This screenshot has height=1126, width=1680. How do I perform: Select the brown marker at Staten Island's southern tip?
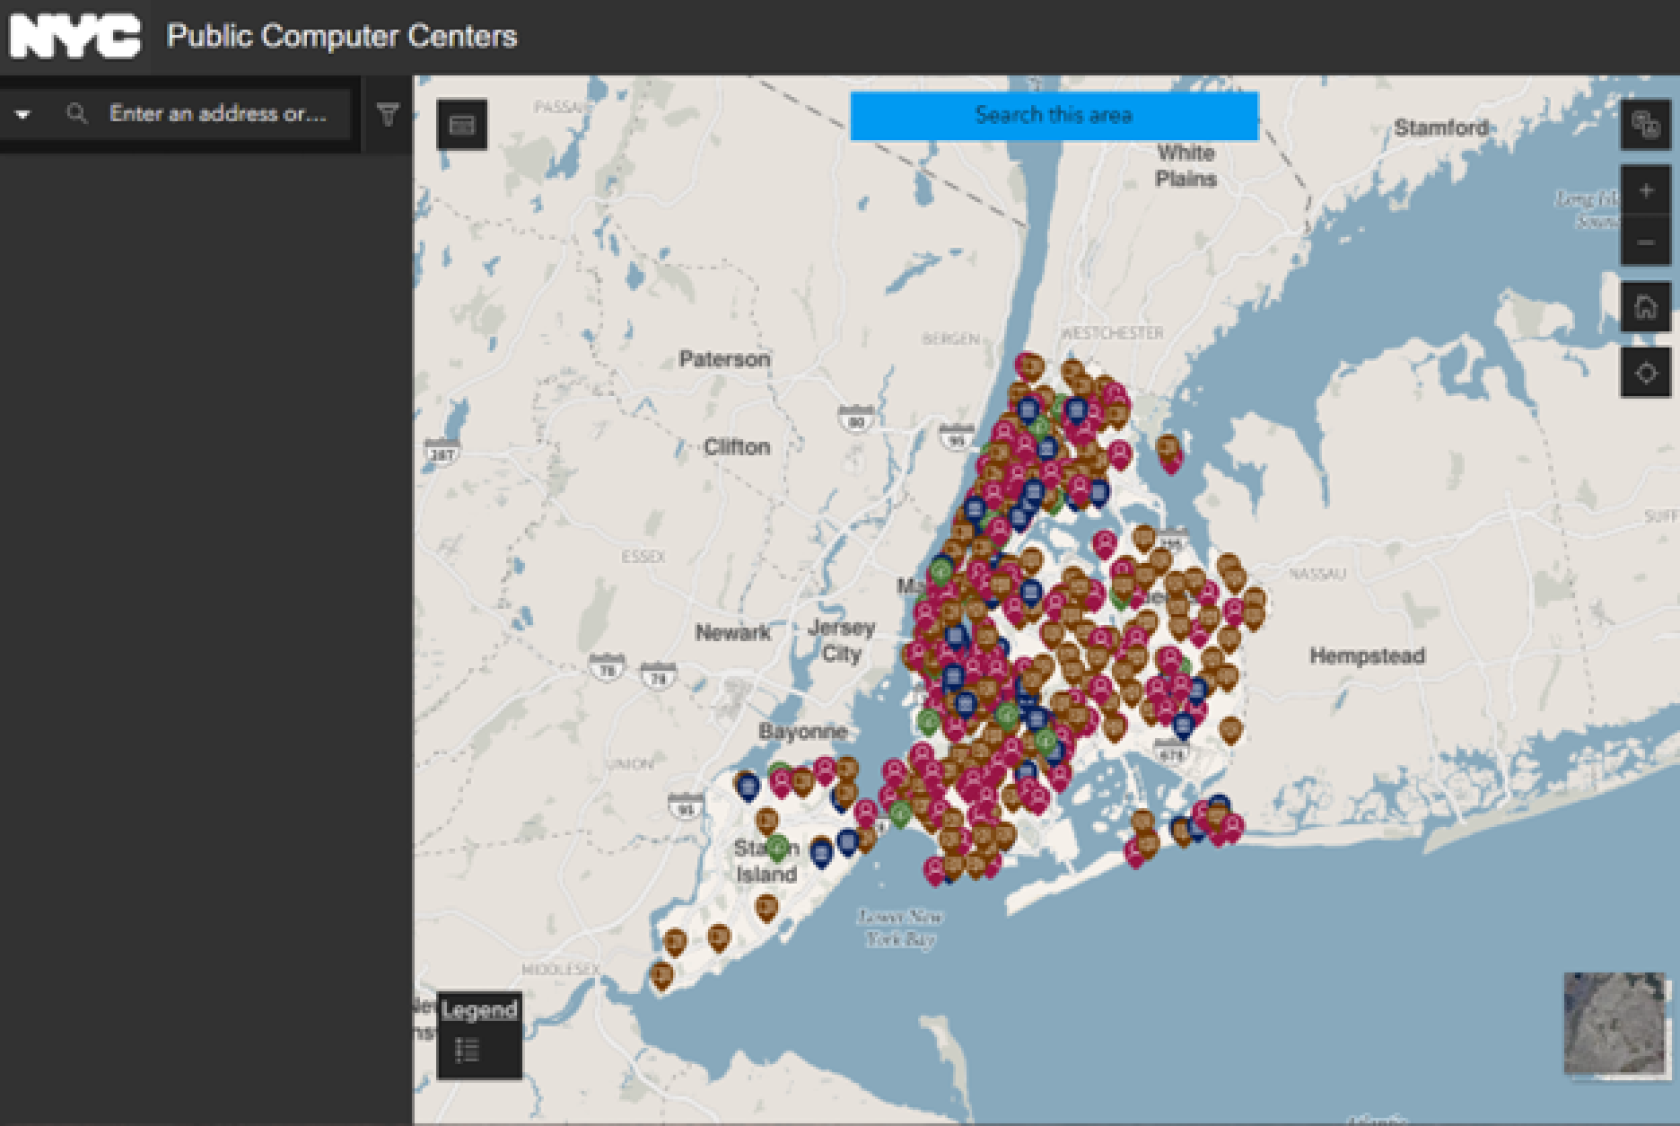[661, 974]
